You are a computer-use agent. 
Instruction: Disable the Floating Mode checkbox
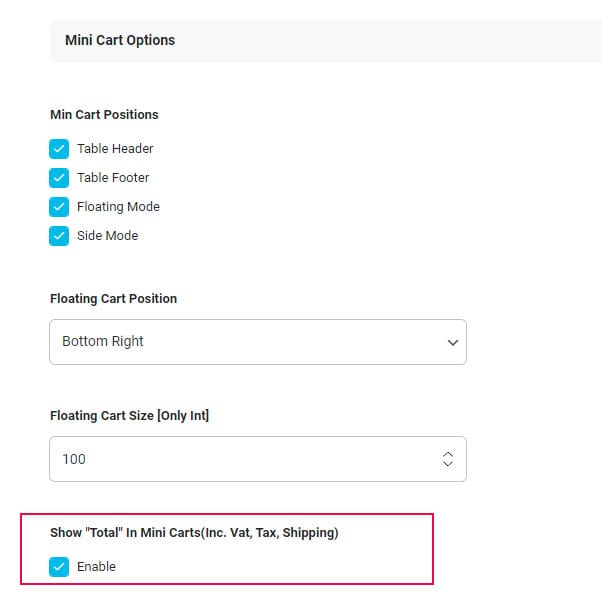tap(59, 207)
